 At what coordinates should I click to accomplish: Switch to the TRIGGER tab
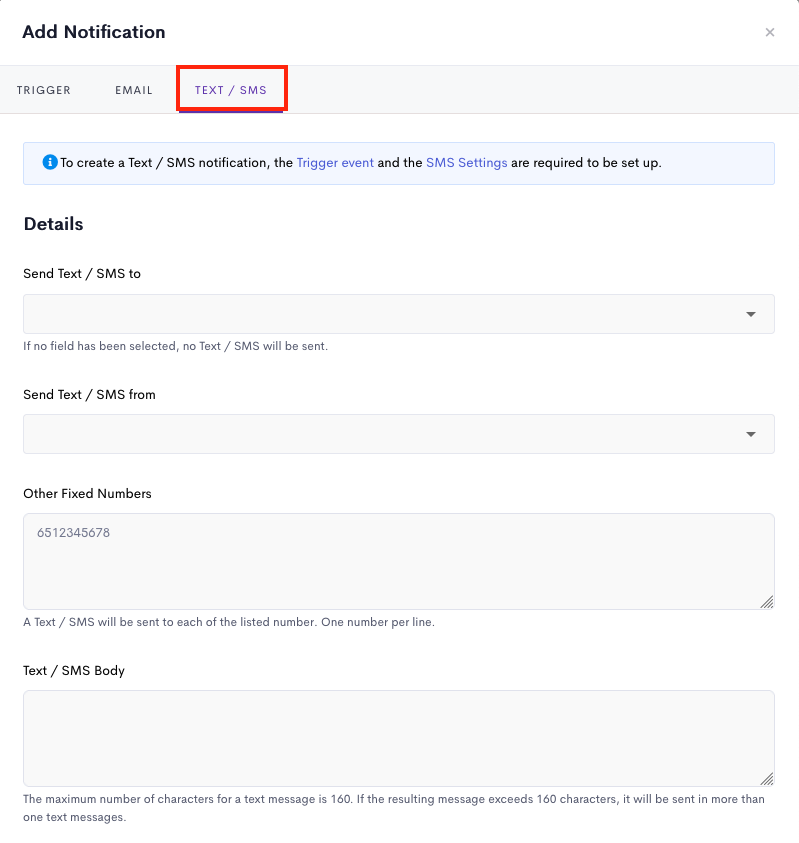tap(44, 90)
